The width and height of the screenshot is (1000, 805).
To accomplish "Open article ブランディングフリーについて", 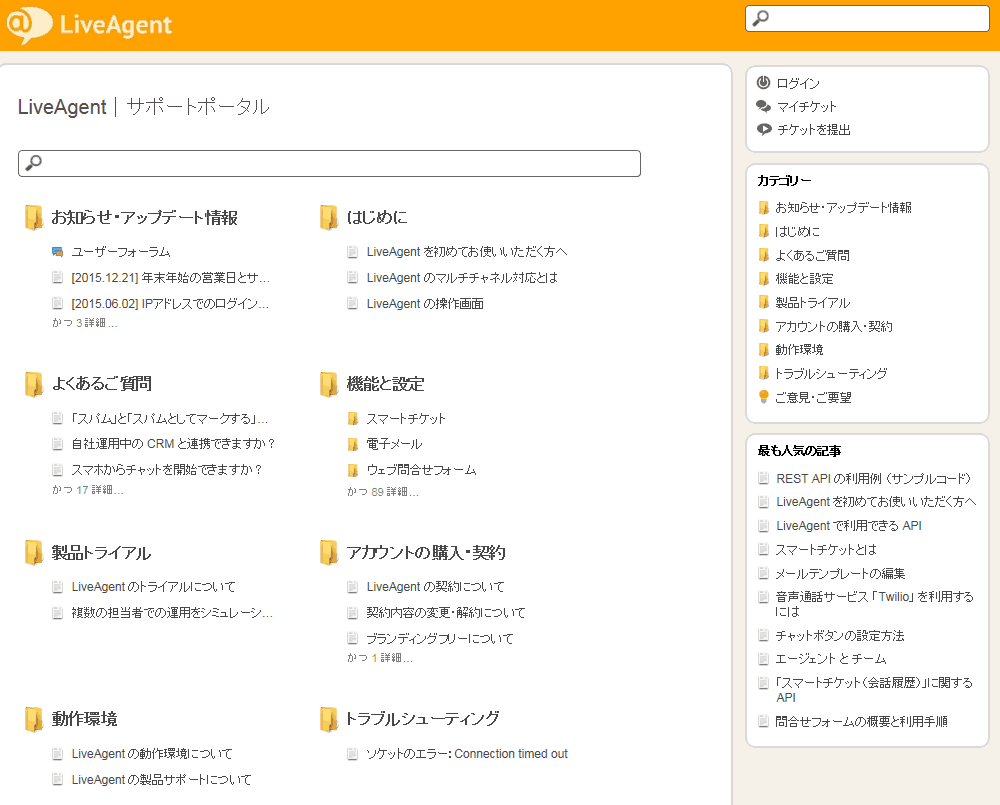I will pyautogui.click(x=439, y=639).
